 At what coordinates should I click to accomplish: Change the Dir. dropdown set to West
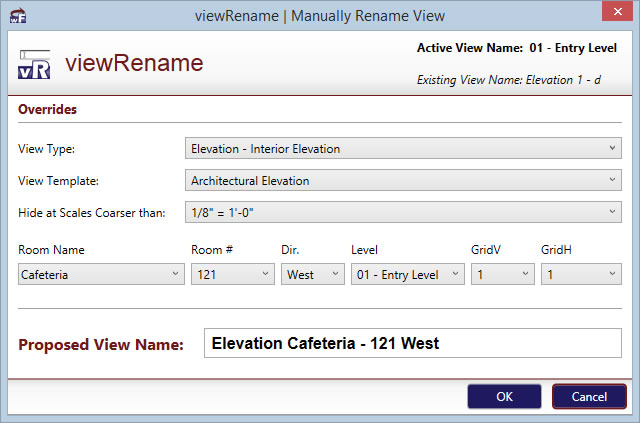pyautogui.click(x=312, y=274)
